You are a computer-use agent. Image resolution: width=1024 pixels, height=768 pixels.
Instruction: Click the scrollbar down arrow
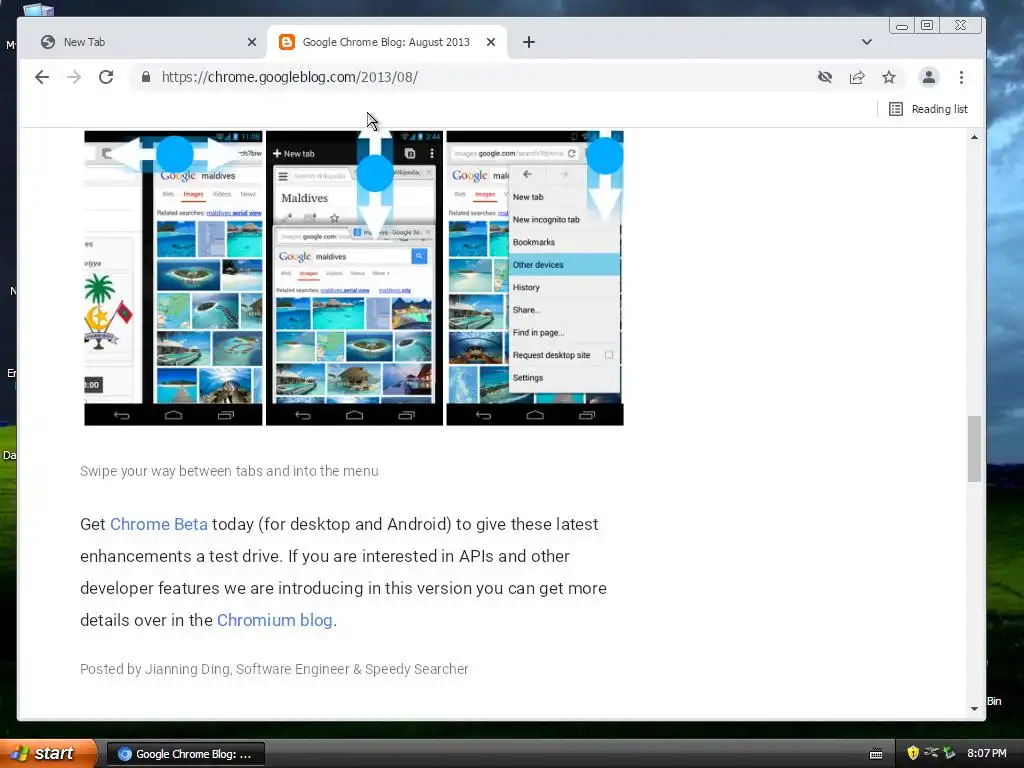click(974, 709)
